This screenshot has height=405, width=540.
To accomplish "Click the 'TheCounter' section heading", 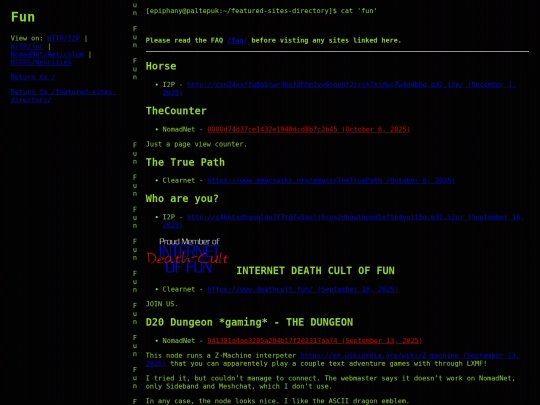I will [176, 111].
